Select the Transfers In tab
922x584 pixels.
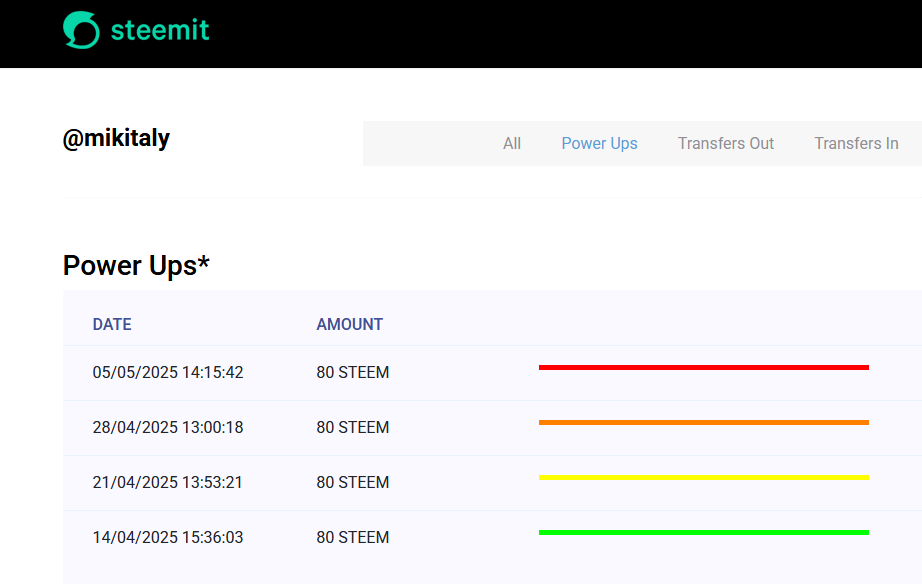pyautogui.click(x=856, y=144)
